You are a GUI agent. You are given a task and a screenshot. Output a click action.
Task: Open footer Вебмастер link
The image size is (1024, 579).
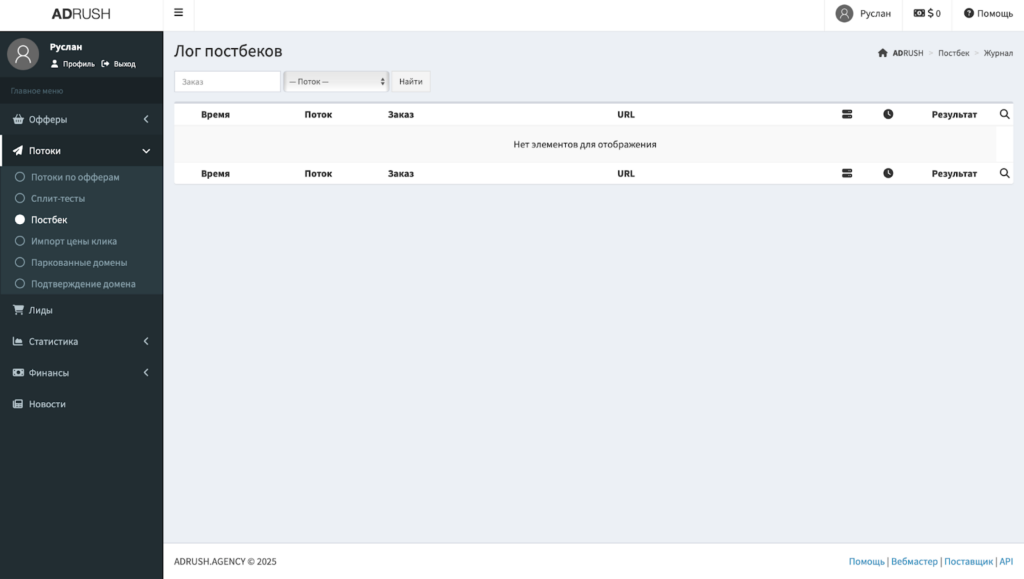[914, 561]
